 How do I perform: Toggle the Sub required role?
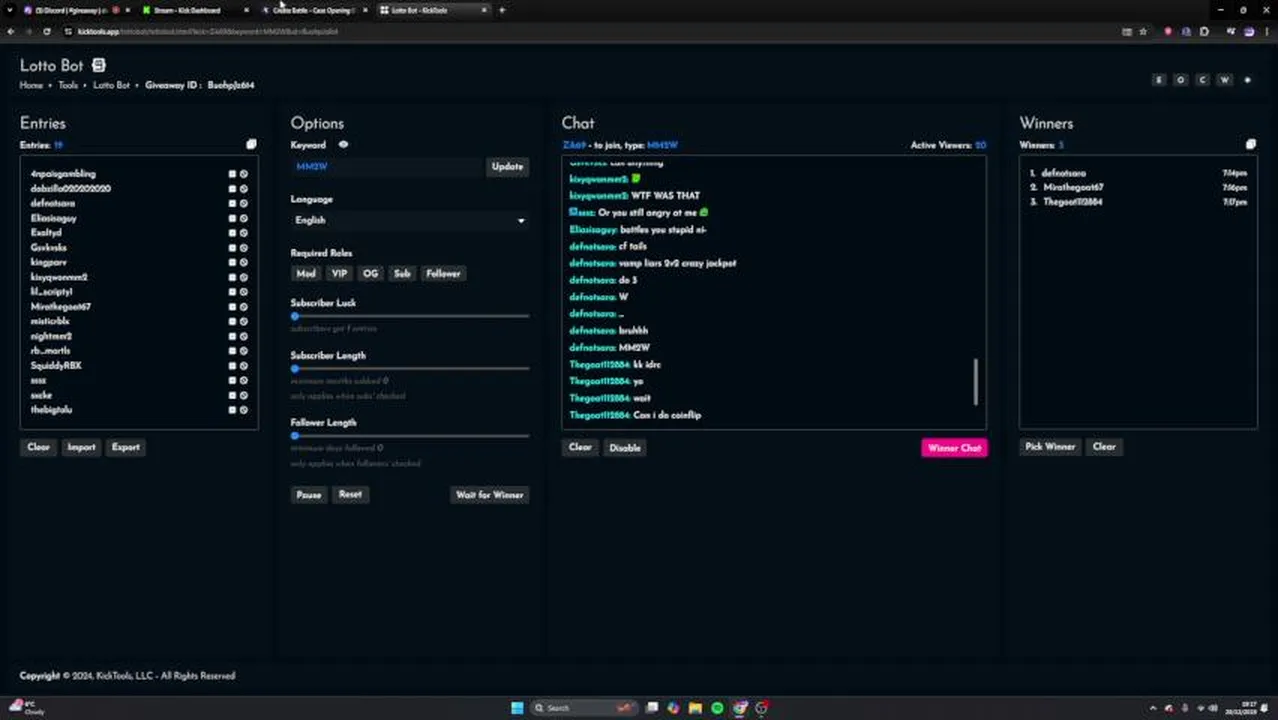tap(402, 274)
